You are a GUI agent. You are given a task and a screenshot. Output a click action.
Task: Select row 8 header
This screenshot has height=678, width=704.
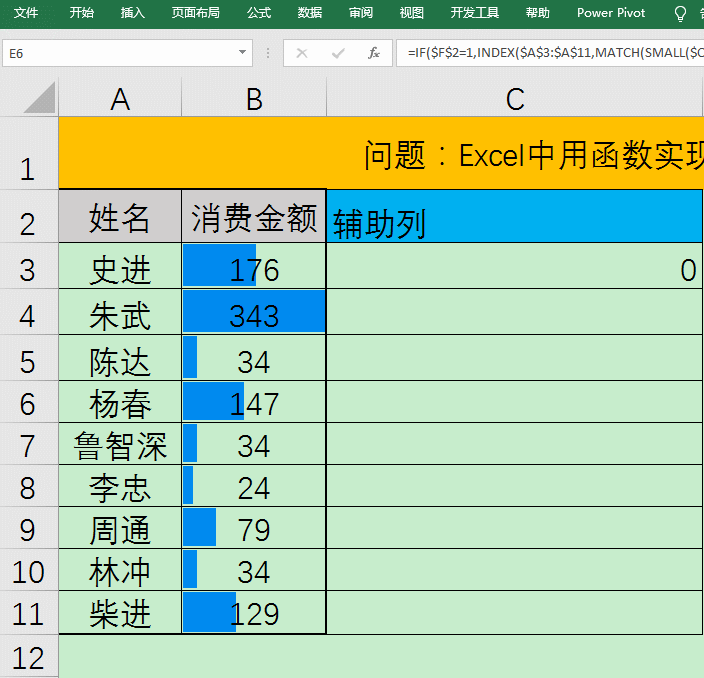(28, 486)
